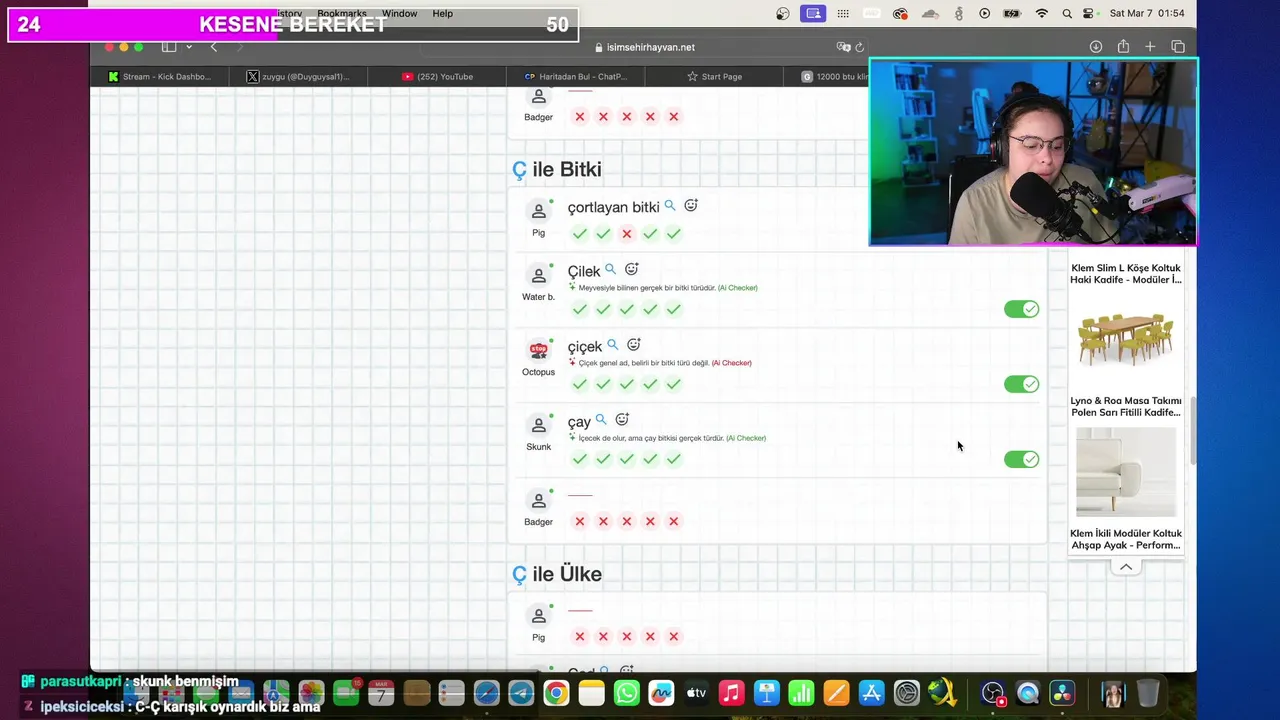Open Google Chrome from the Dock

click(557, 693)
